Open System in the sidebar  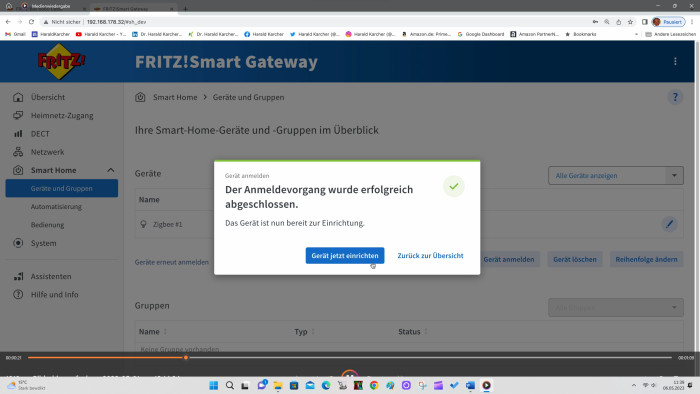coord(43,243)
